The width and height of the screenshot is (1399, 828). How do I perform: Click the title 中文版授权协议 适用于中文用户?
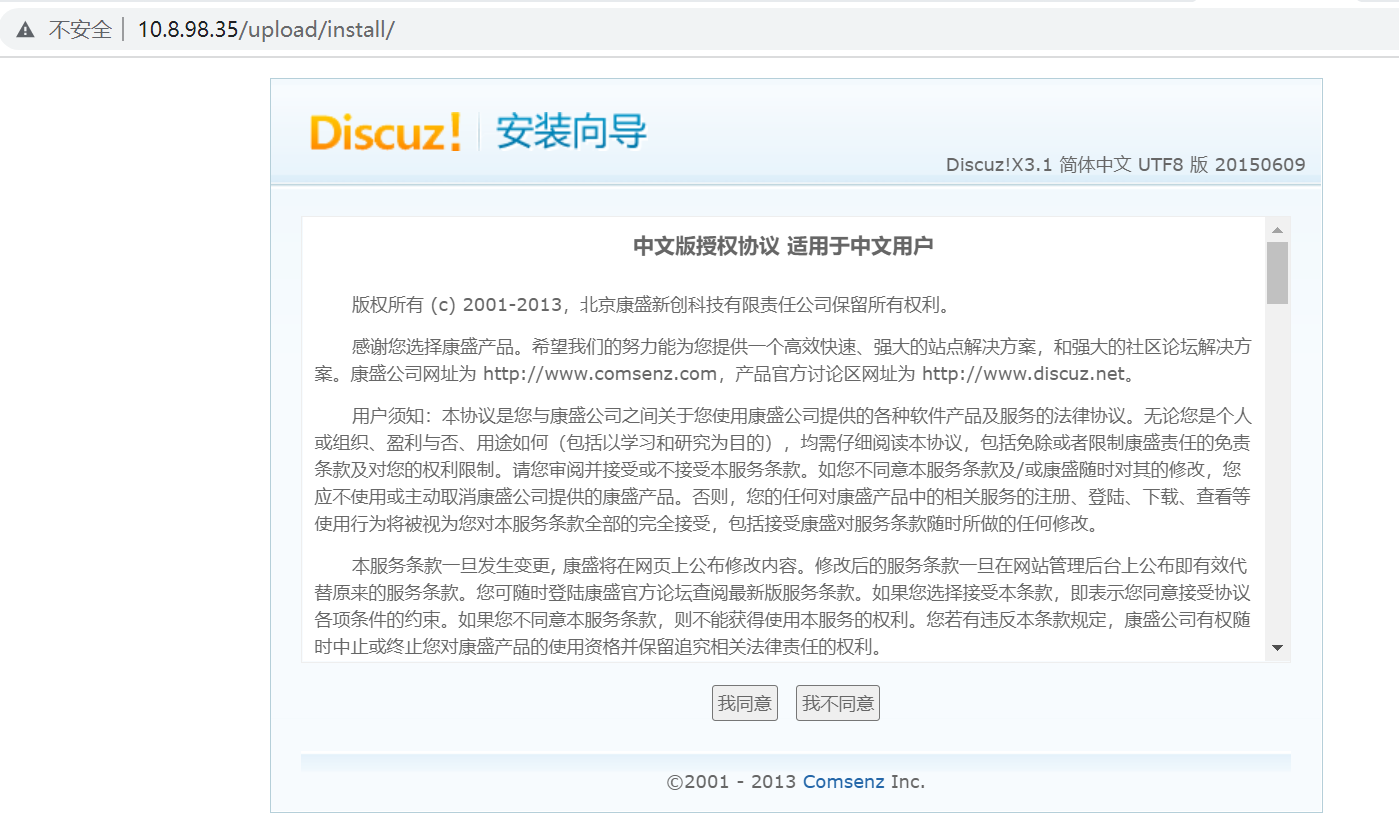(x=783, y=246)
